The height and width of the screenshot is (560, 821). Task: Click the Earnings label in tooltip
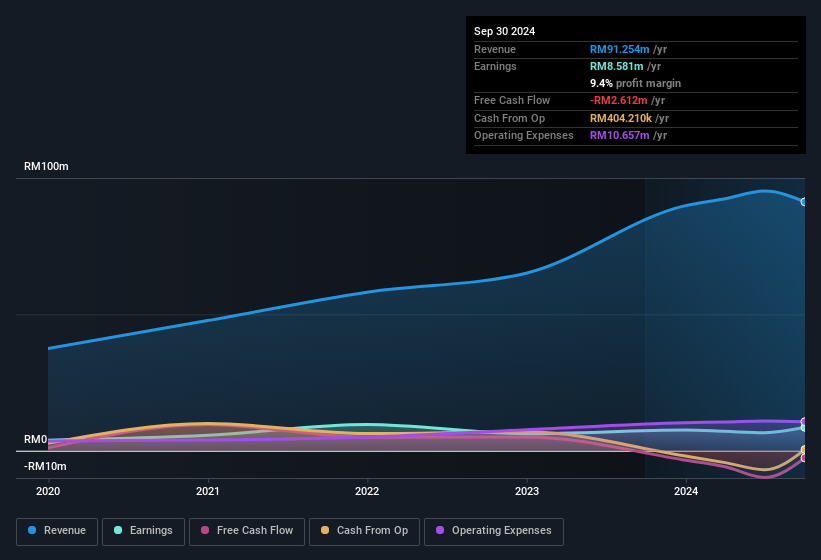click(x=495, y=66)
